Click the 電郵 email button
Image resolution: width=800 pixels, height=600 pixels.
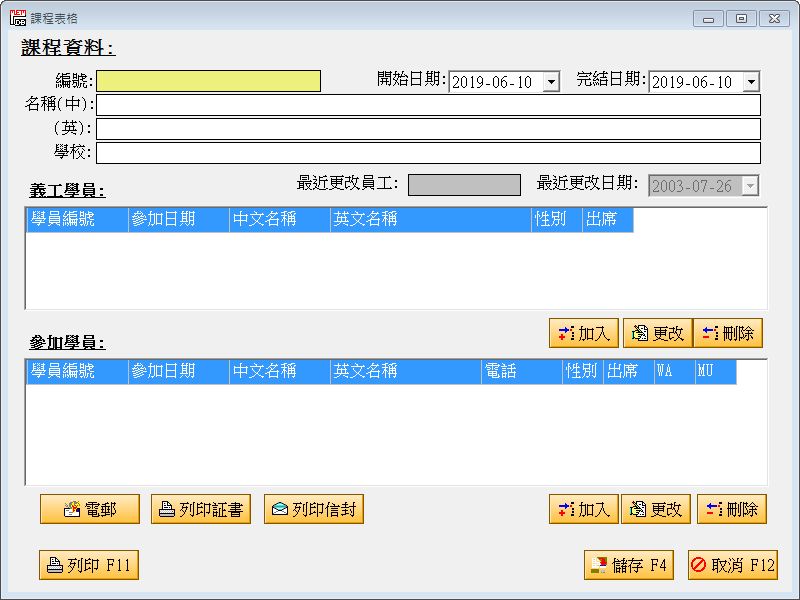coord(90,509)
